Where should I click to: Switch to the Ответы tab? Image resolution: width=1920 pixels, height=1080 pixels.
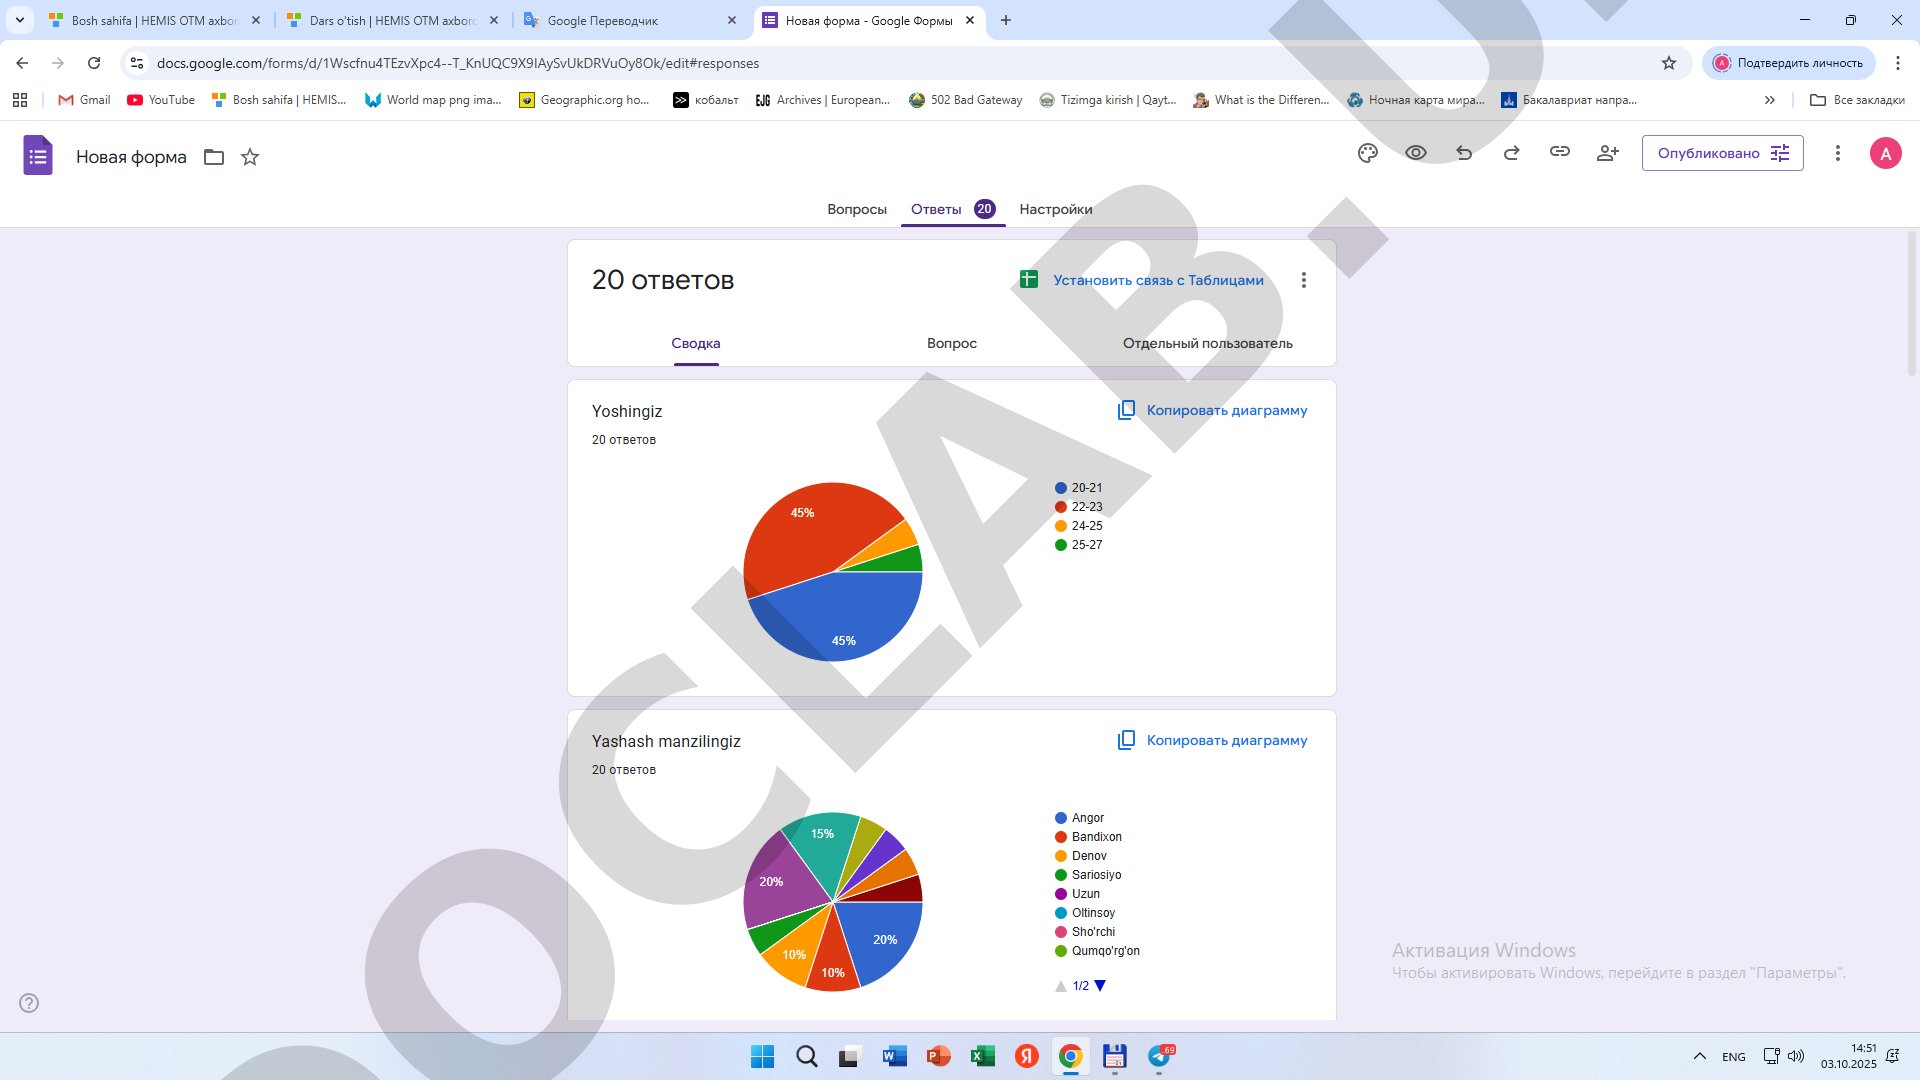(952, 209)
